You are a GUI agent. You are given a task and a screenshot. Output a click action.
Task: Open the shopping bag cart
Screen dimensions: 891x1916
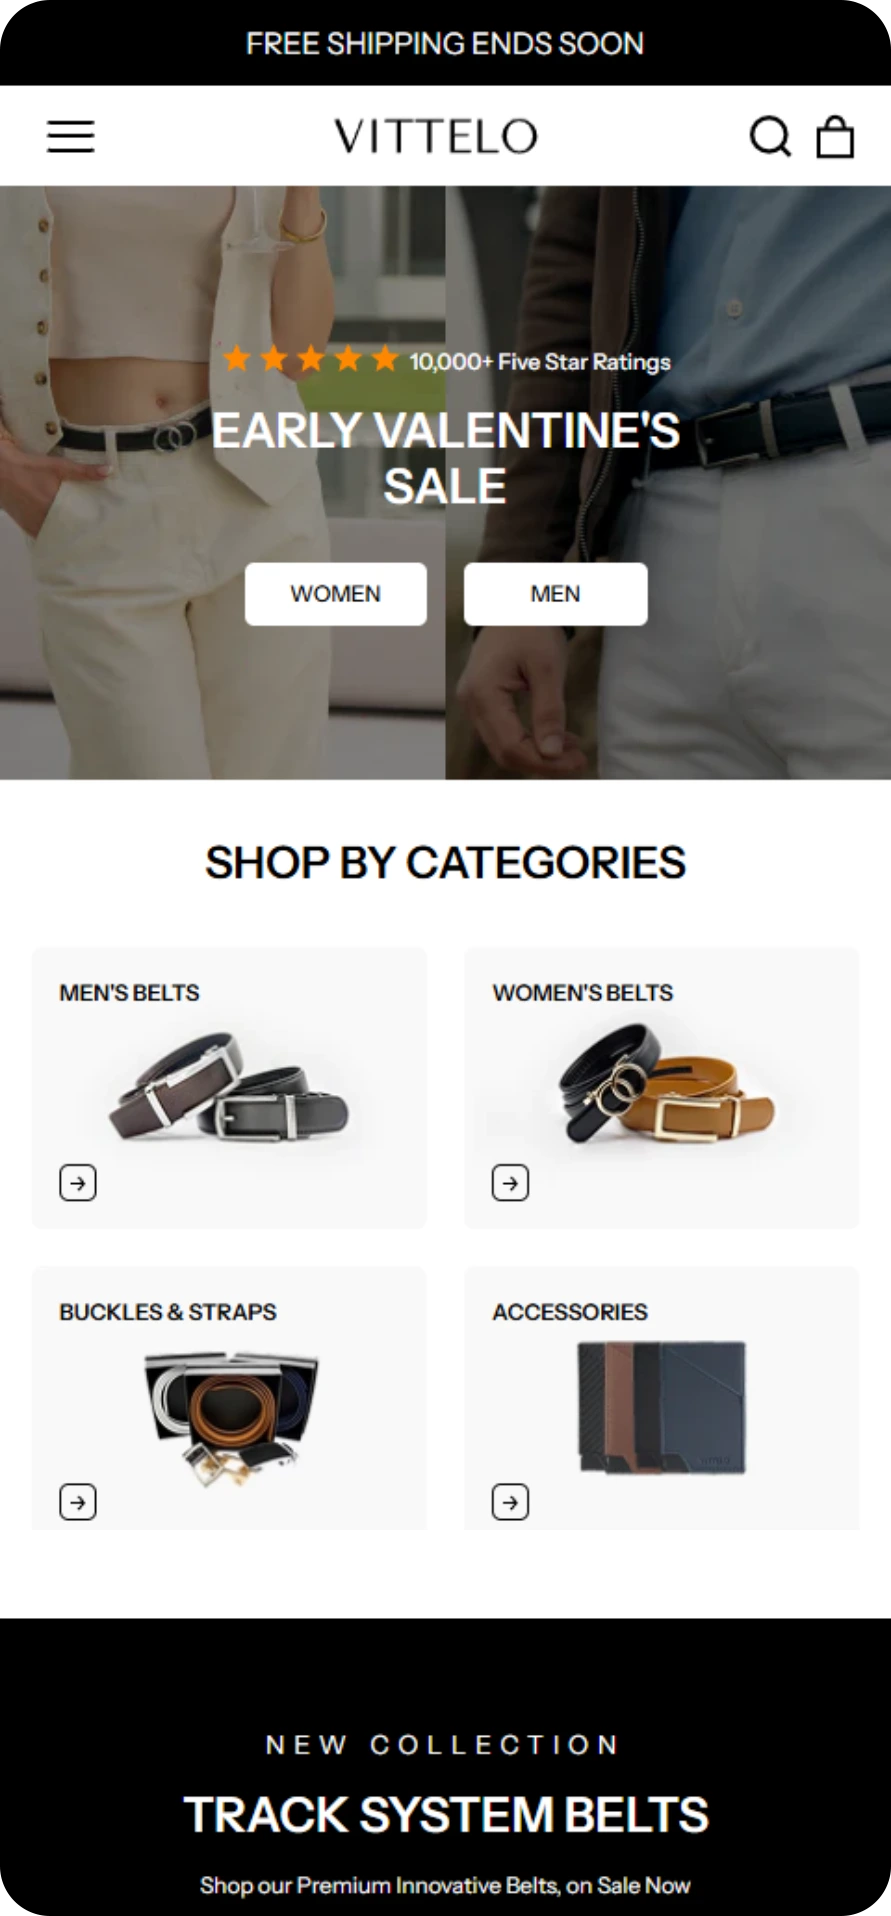click(835, 136)
